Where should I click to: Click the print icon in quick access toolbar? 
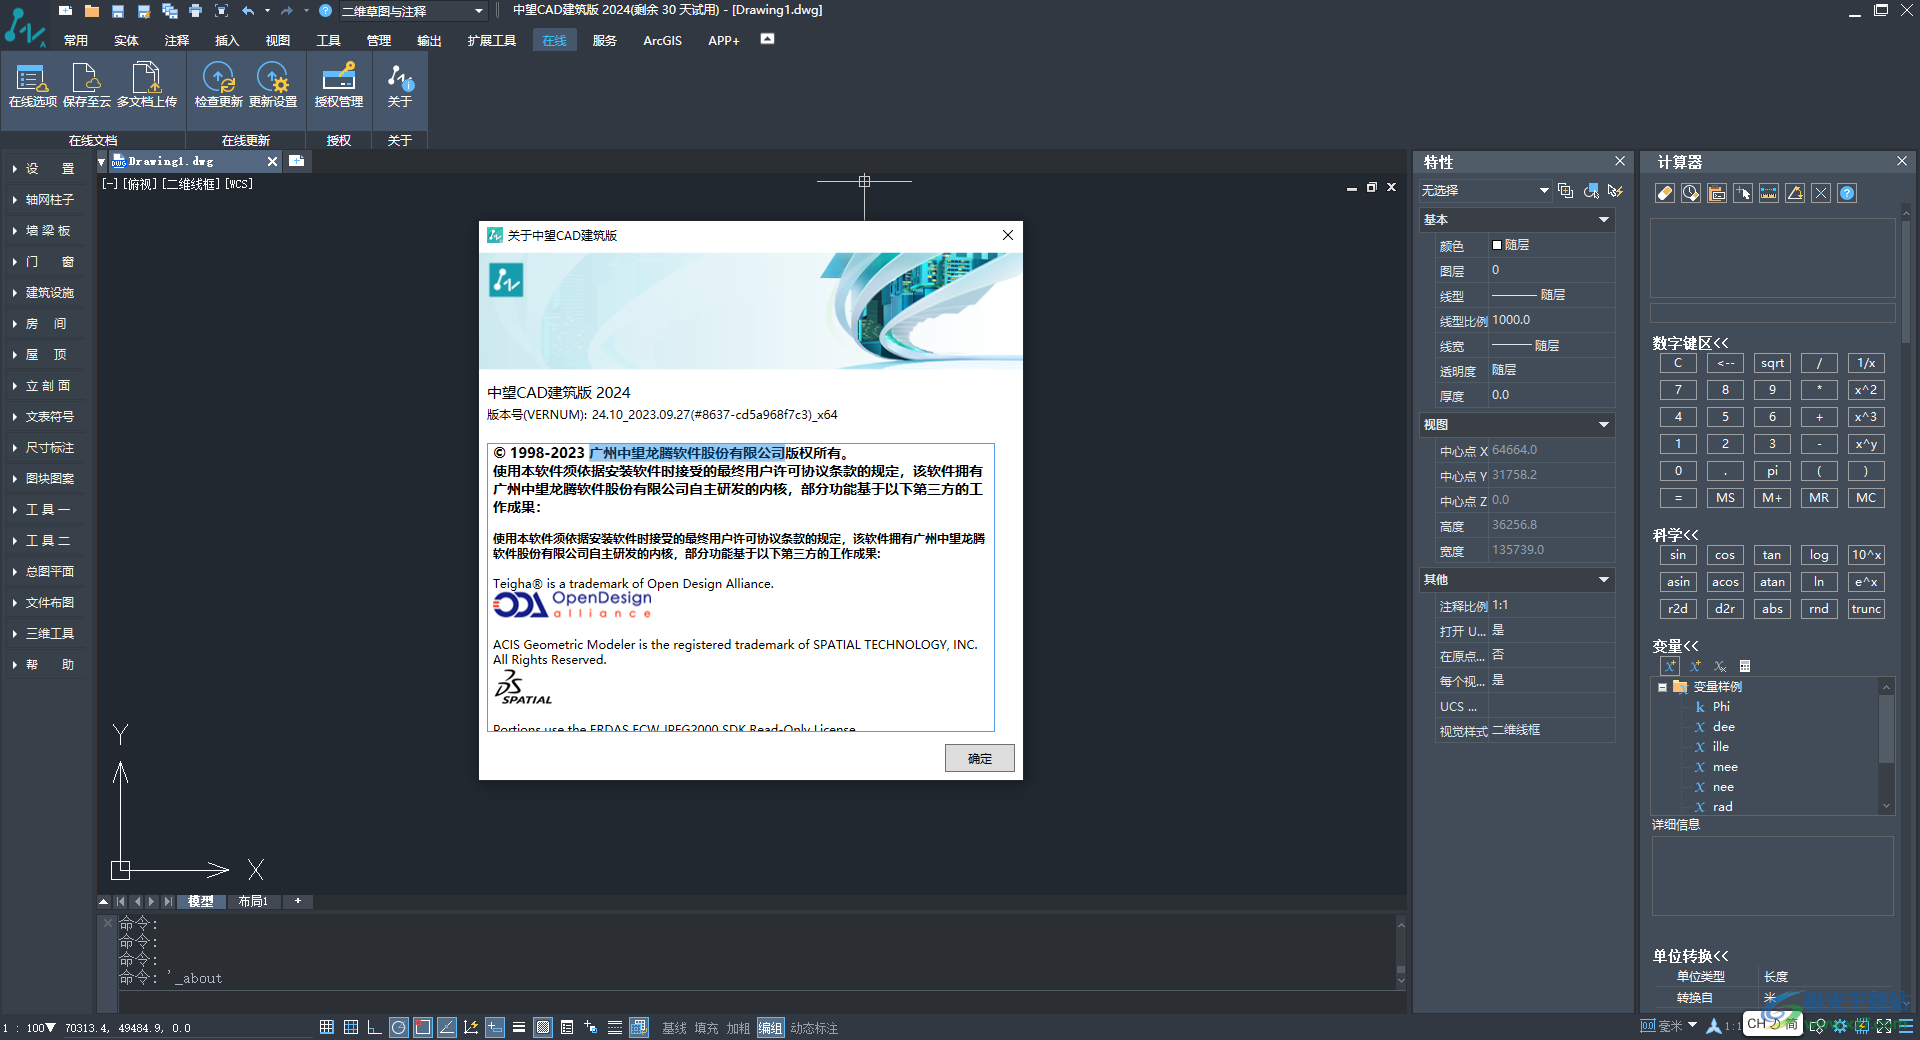[x=195, y=11]
